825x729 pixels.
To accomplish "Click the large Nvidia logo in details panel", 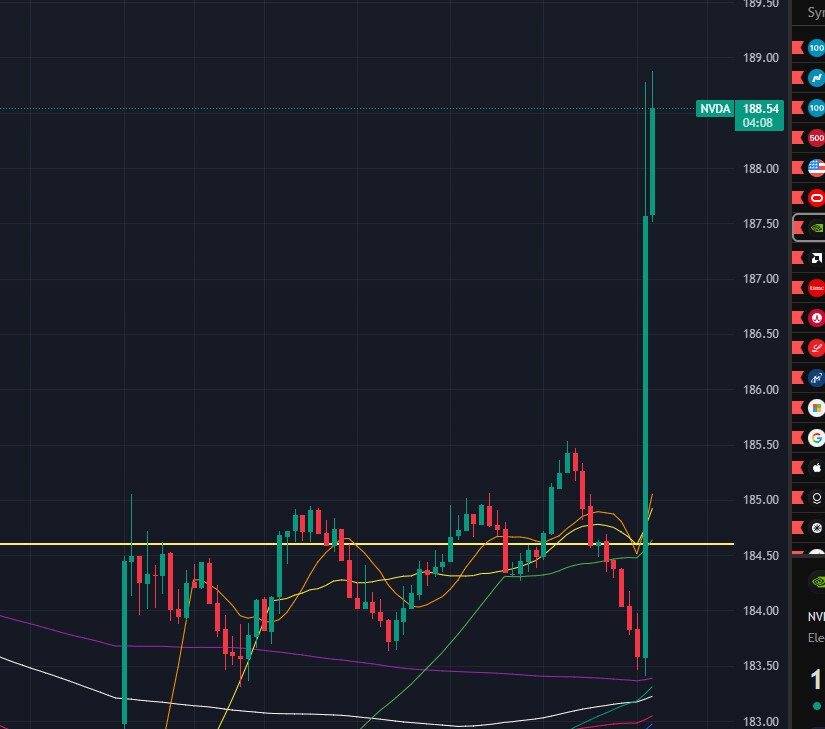I will pos(818,581).
